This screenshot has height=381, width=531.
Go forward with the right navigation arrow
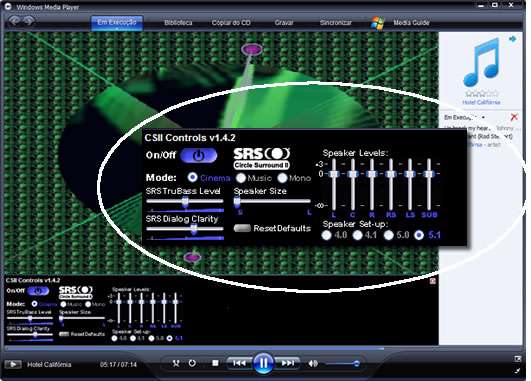coord(28,20)
